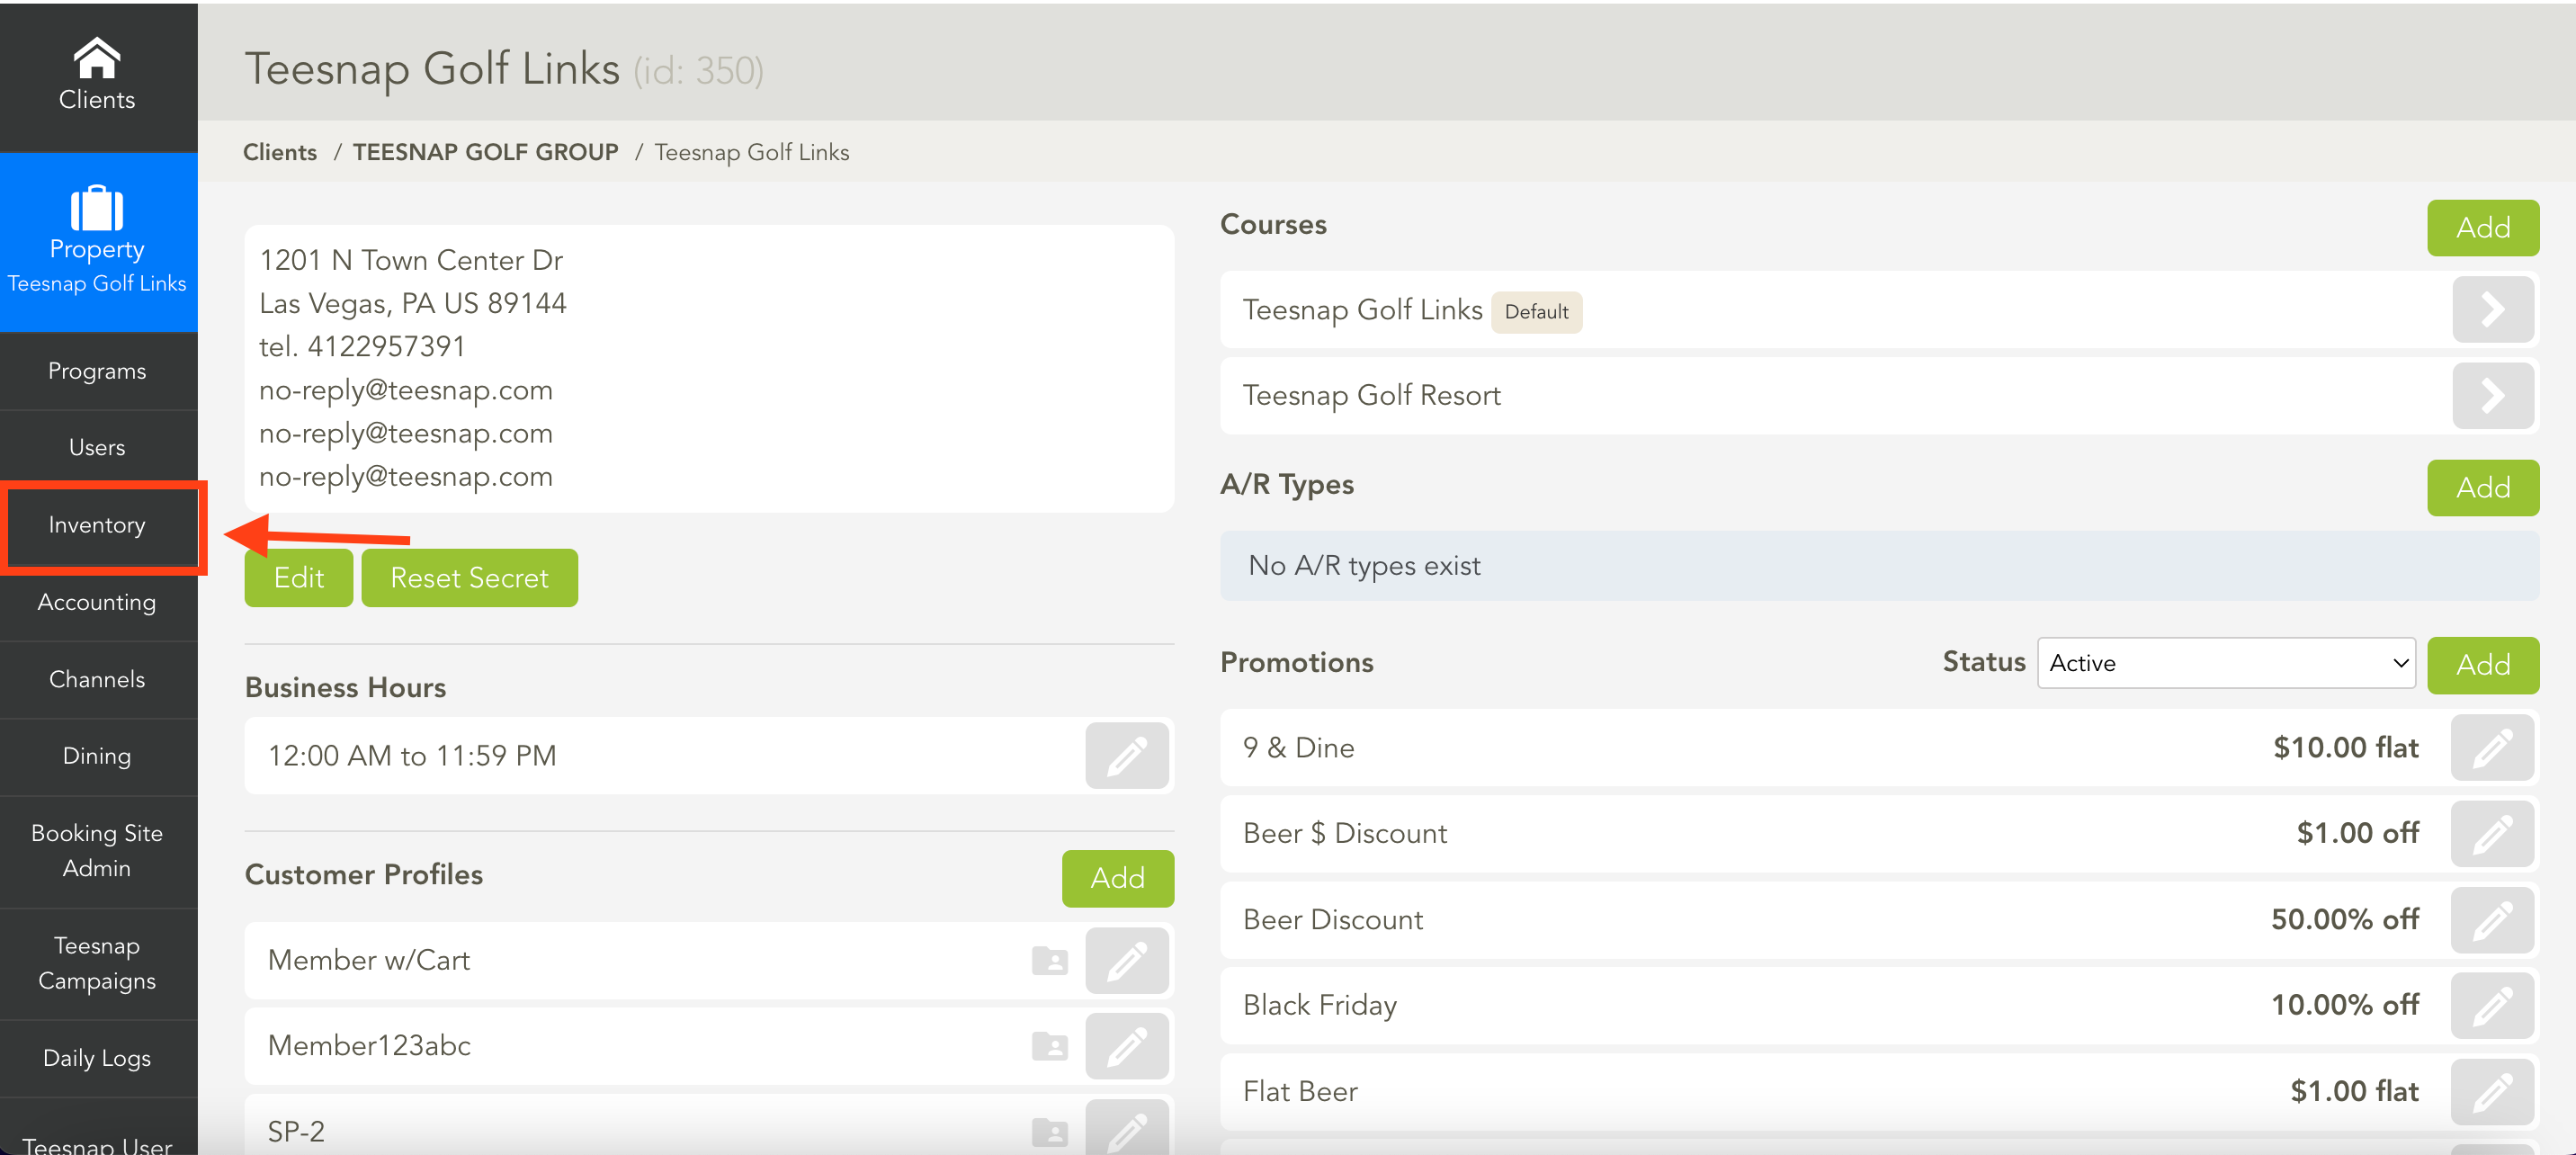Image resolution: width=2576 pixels, height=1155 pixels.
Task: Open Booking Site Admin in sidebar
Action: (97, 851)
